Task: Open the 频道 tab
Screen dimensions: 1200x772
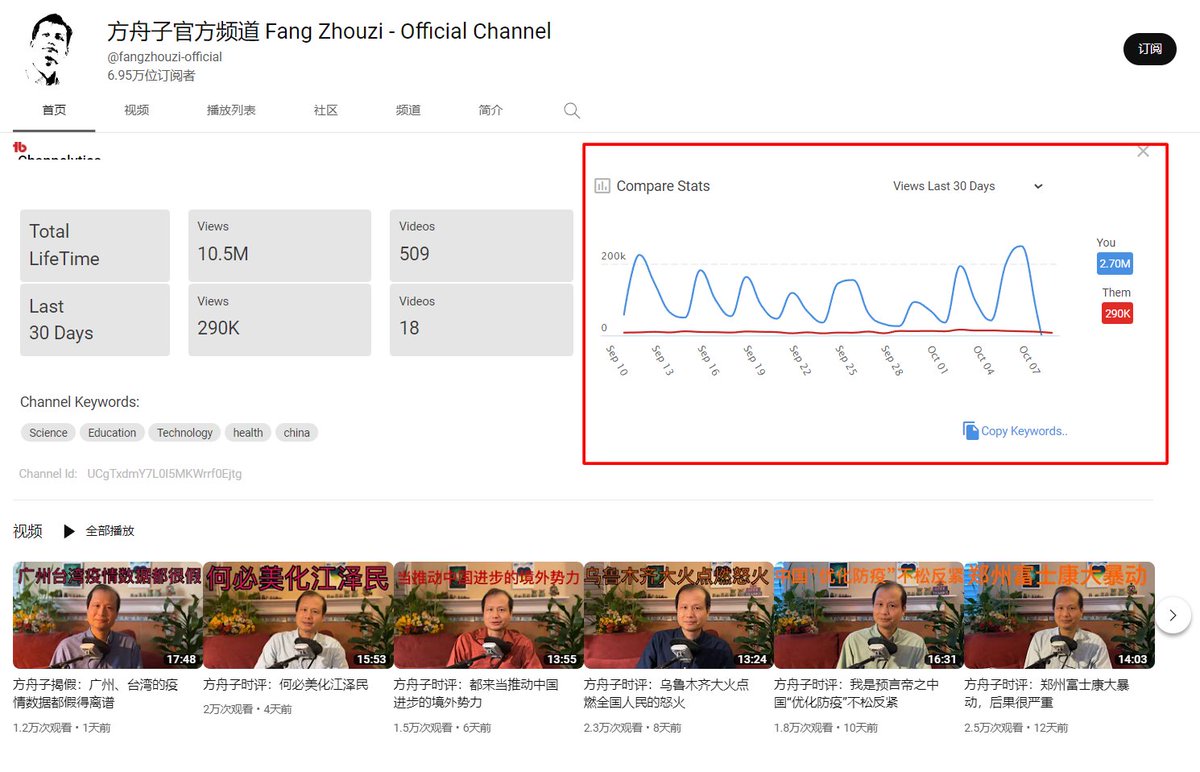Action: pos(408,110)
